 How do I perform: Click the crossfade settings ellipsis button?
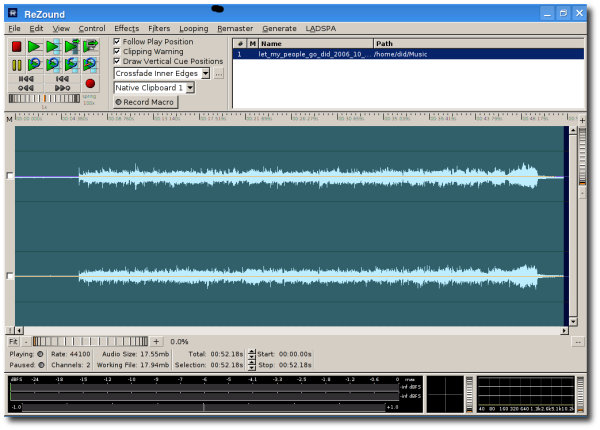[x=219, y=74]
